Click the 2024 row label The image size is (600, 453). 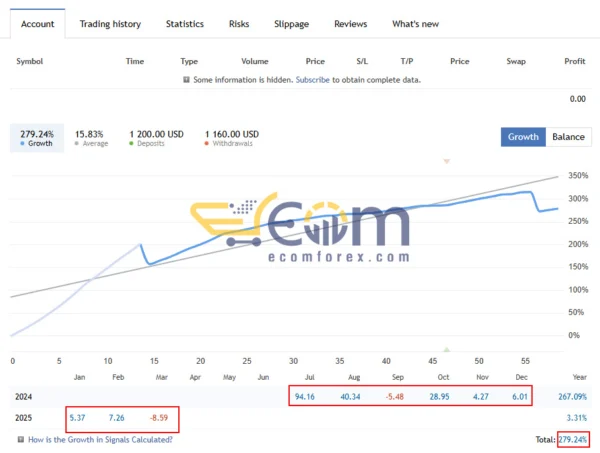tap(23, 396)
